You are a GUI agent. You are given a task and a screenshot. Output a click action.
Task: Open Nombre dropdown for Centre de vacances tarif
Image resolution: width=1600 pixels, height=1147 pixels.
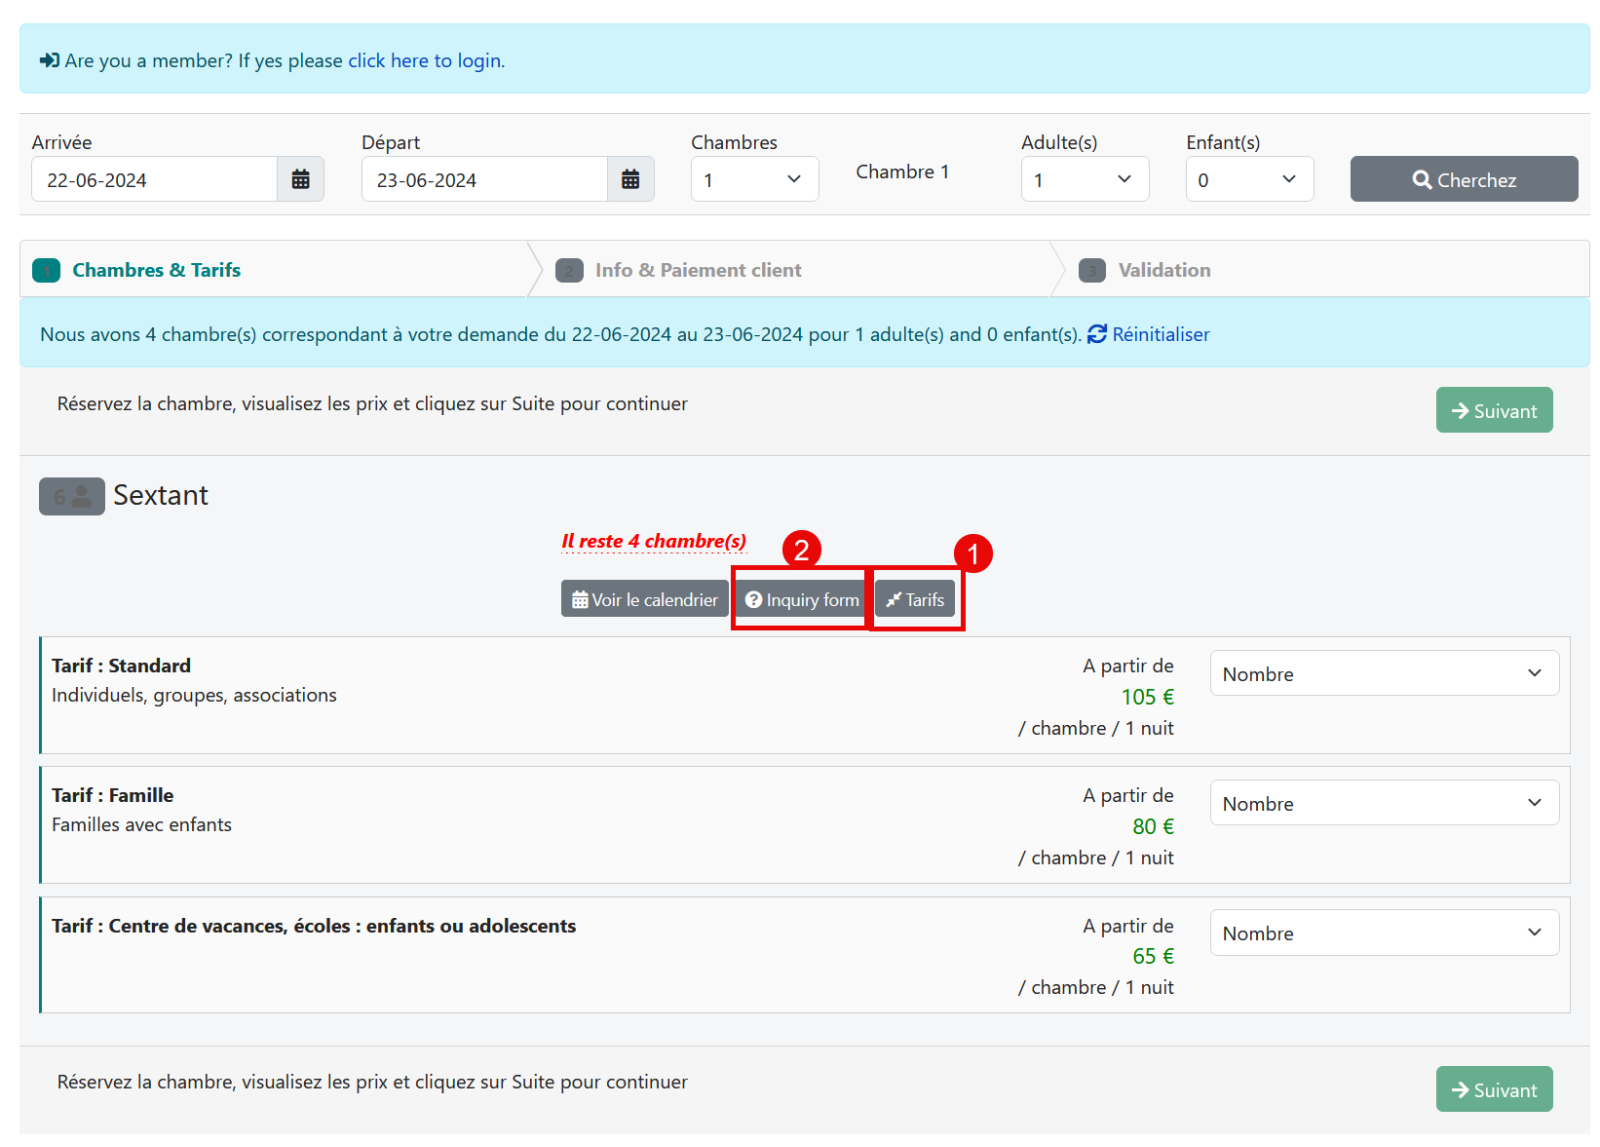[x=1383, y=933]
